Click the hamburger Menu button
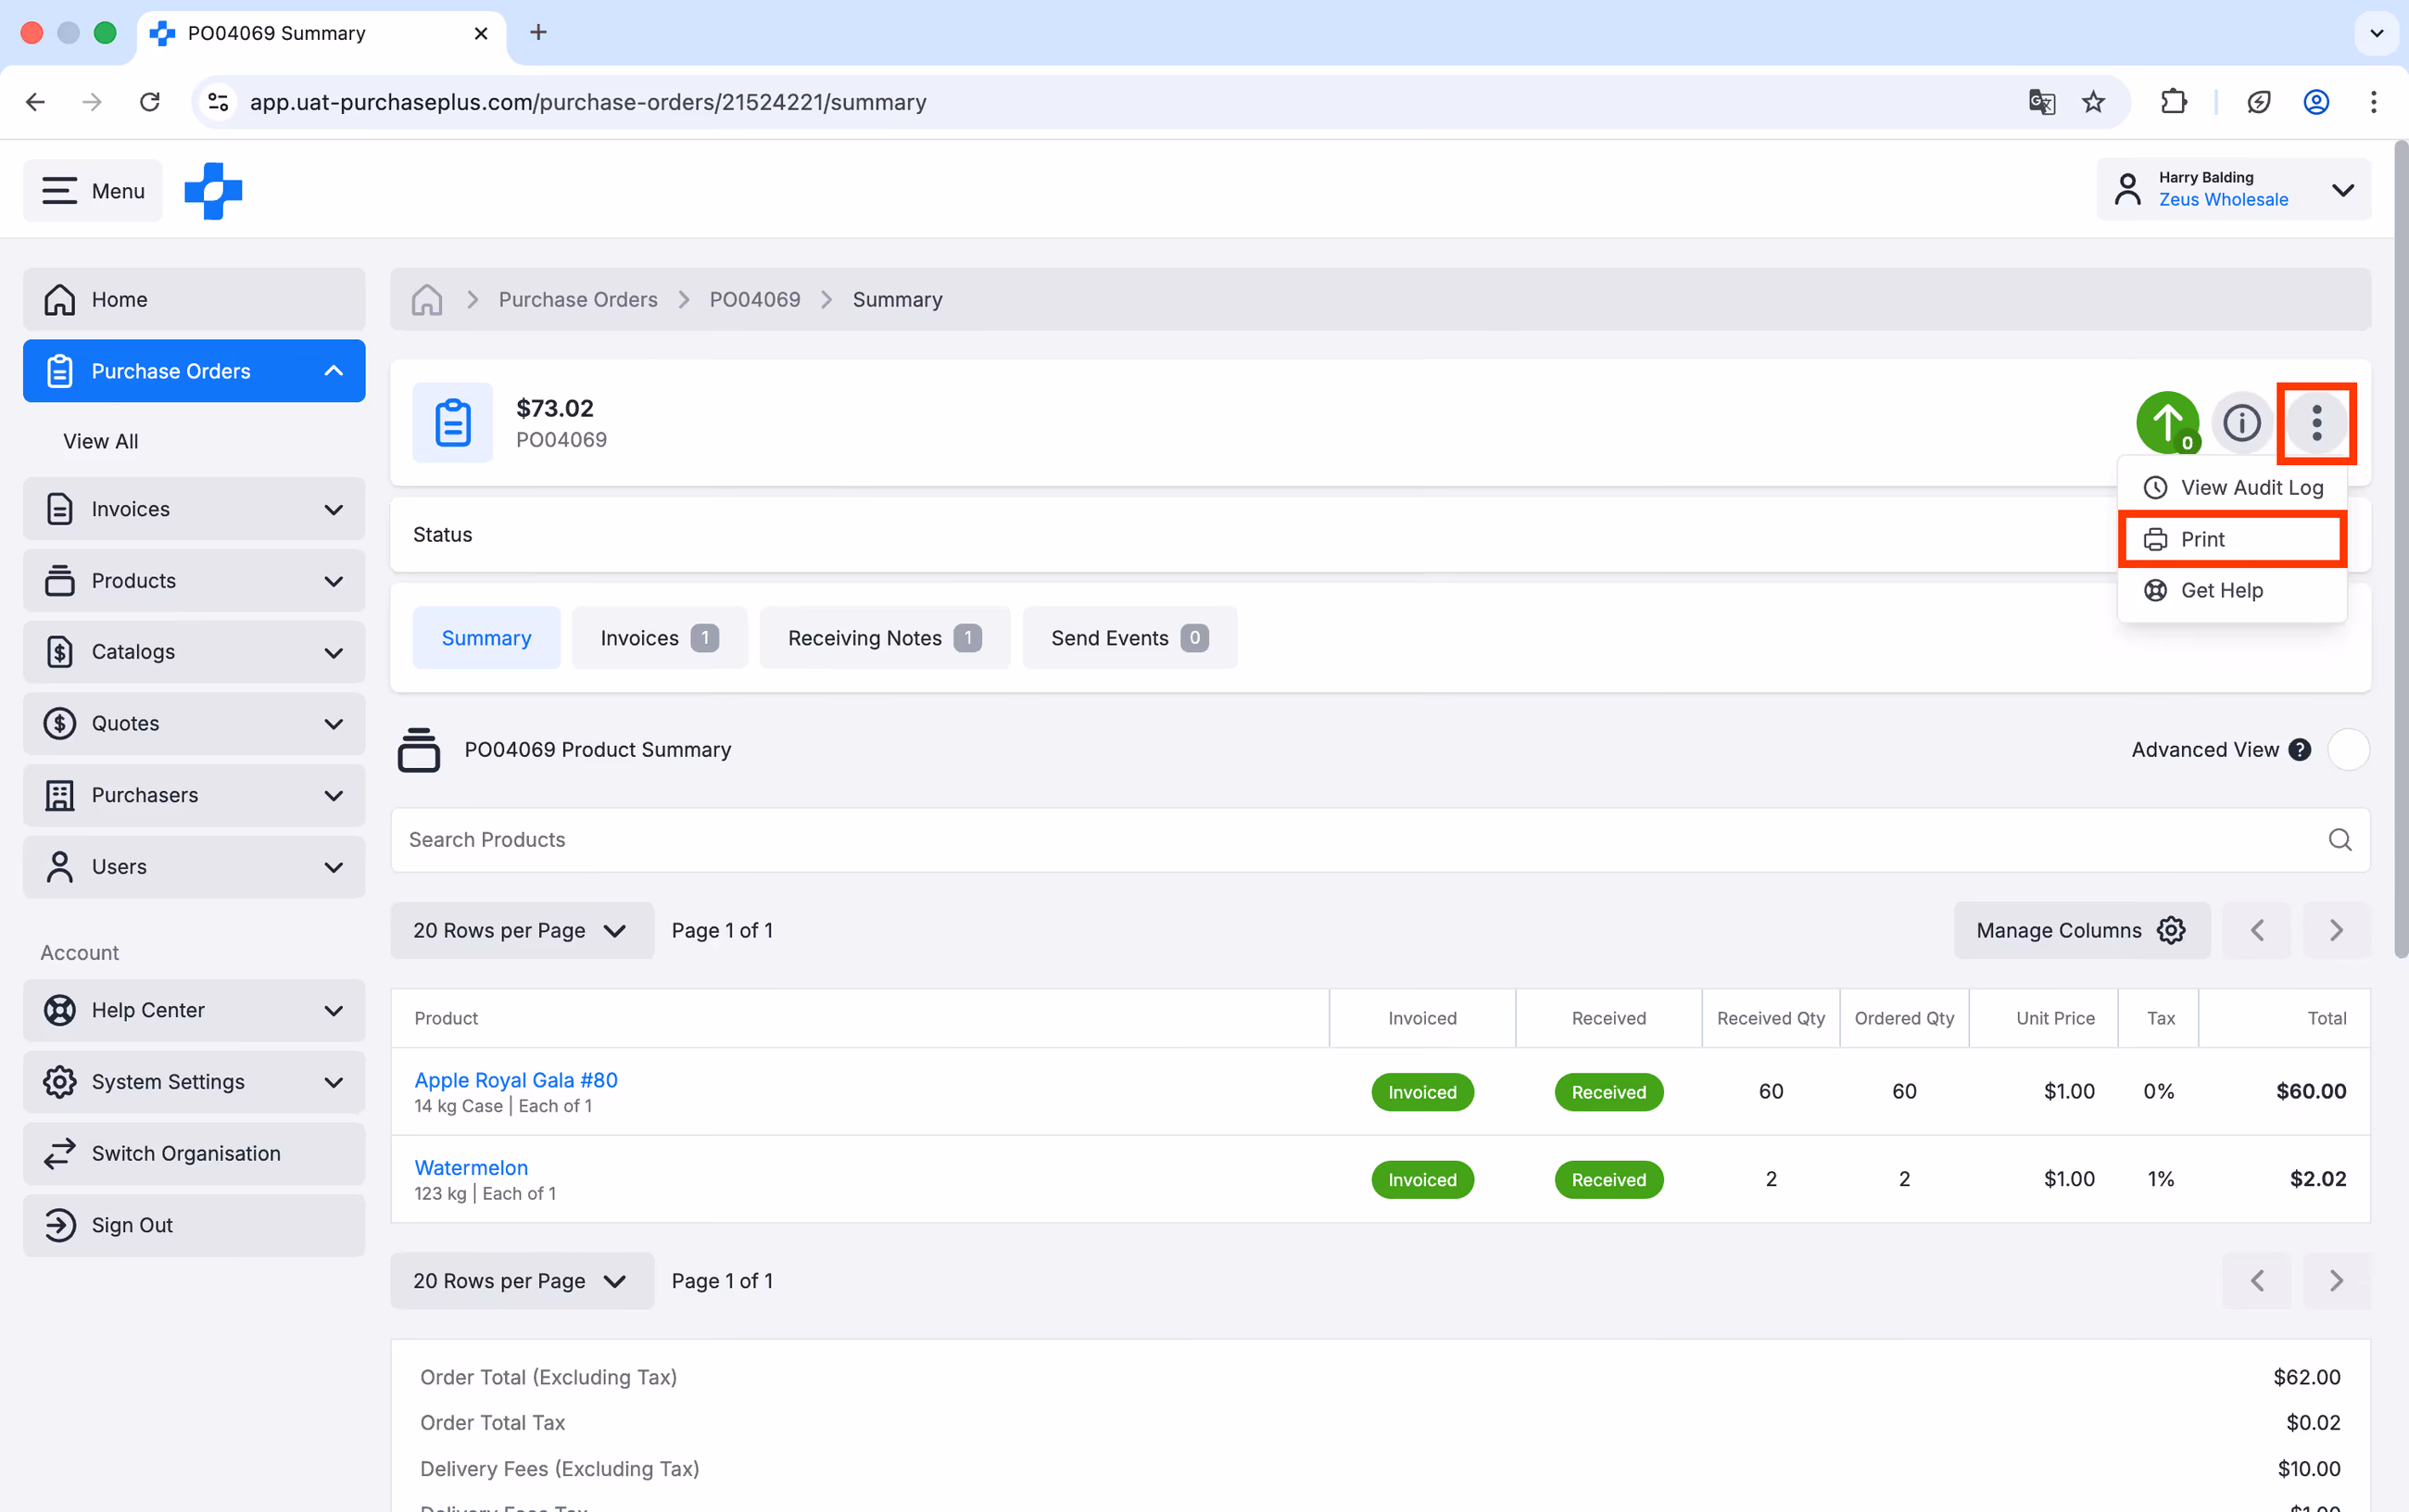 [x=93, y=191]
